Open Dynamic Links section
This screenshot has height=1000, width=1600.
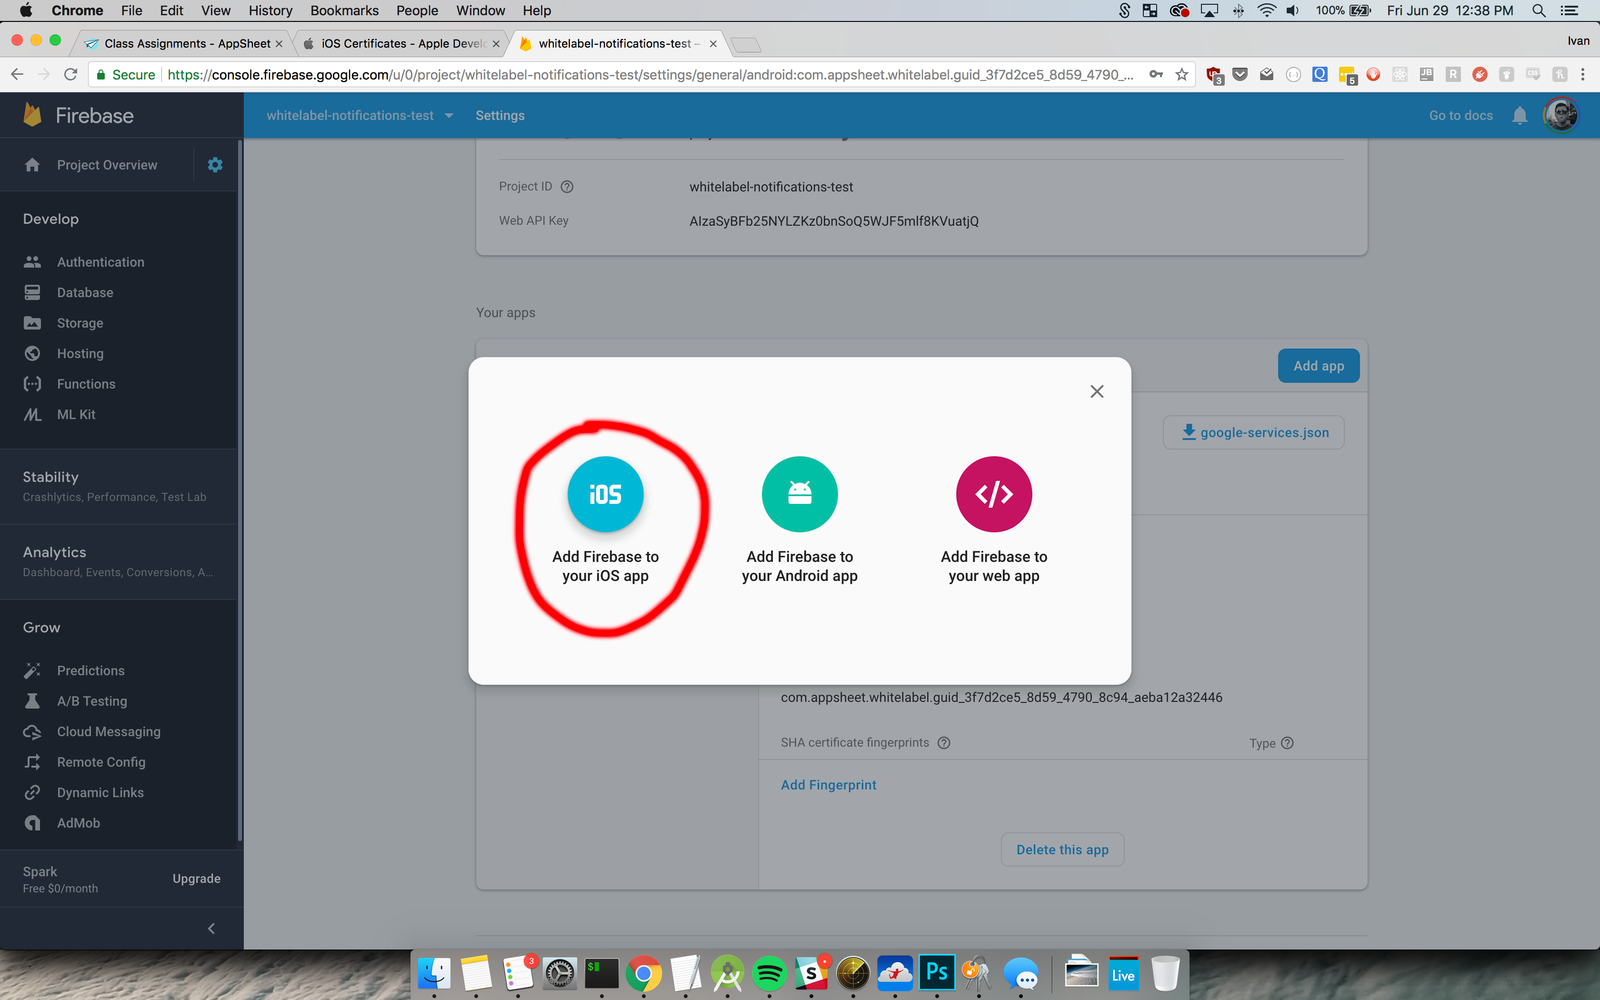pos(100,792)
